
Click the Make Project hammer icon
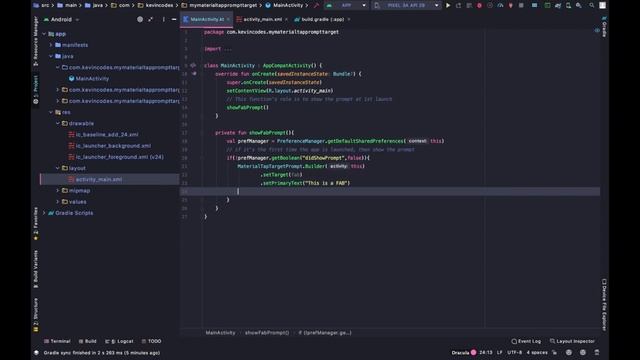316,5
